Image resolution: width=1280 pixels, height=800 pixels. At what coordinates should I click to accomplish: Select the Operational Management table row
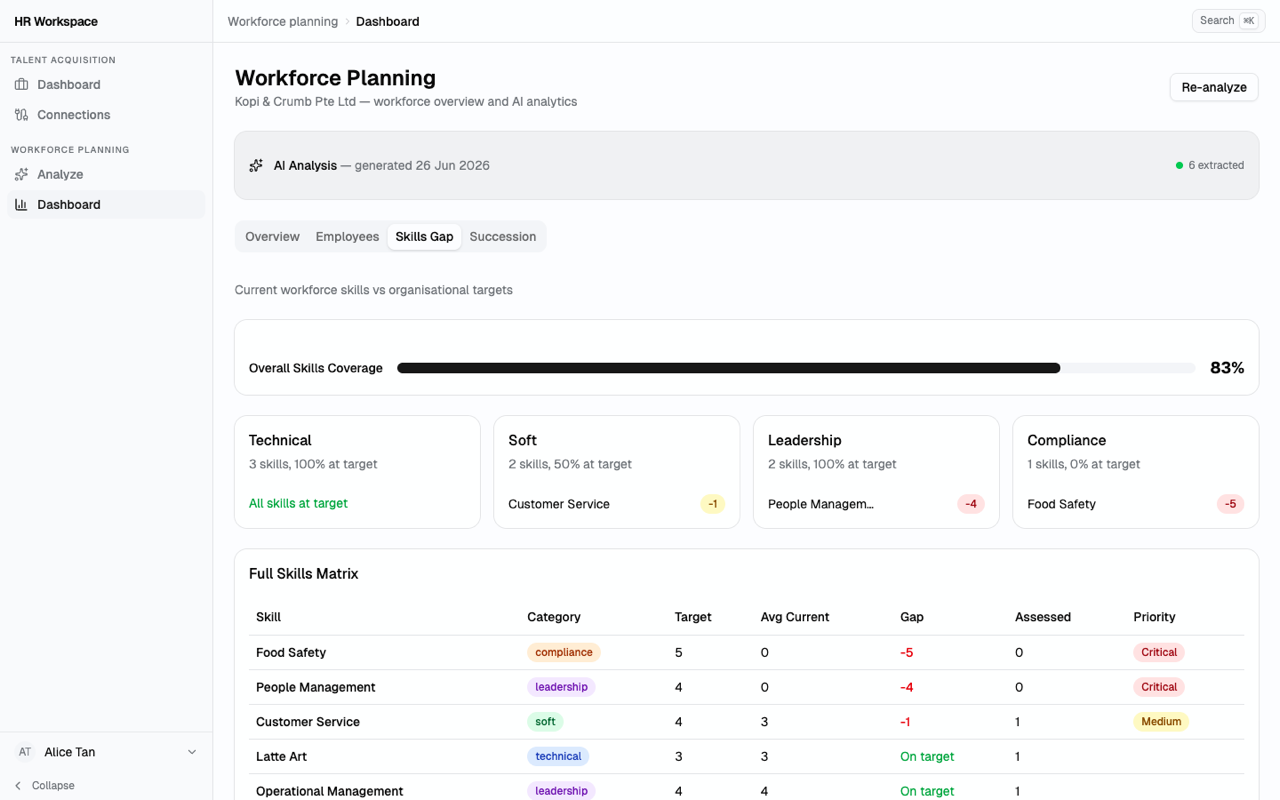coord(746,788)
